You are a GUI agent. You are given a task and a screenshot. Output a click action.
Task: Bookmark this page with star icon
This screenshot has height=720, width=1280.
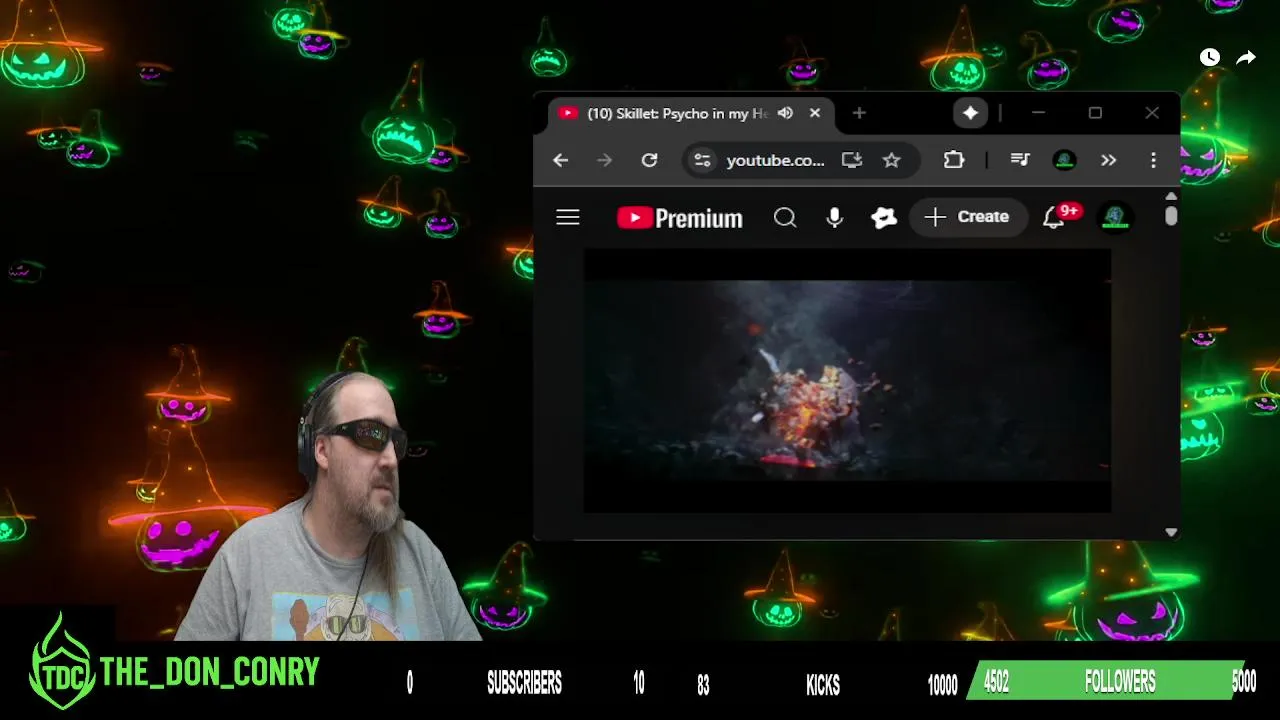(x=892, y=160)
